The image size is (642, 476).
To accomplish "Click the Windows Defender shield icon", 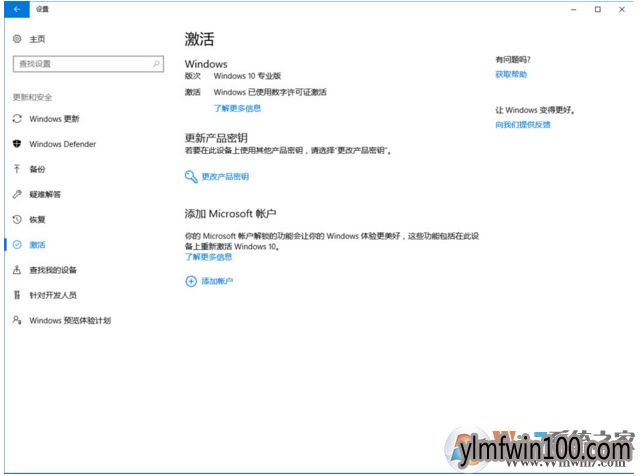I will pyautogui.click(x=17, y=144).
